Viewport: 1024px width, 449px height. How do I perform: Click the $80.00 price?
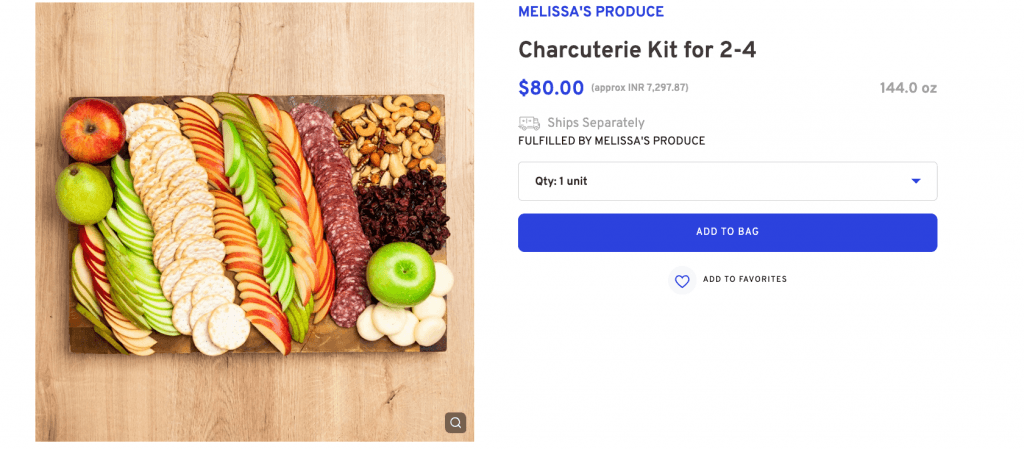pos(550,88)
